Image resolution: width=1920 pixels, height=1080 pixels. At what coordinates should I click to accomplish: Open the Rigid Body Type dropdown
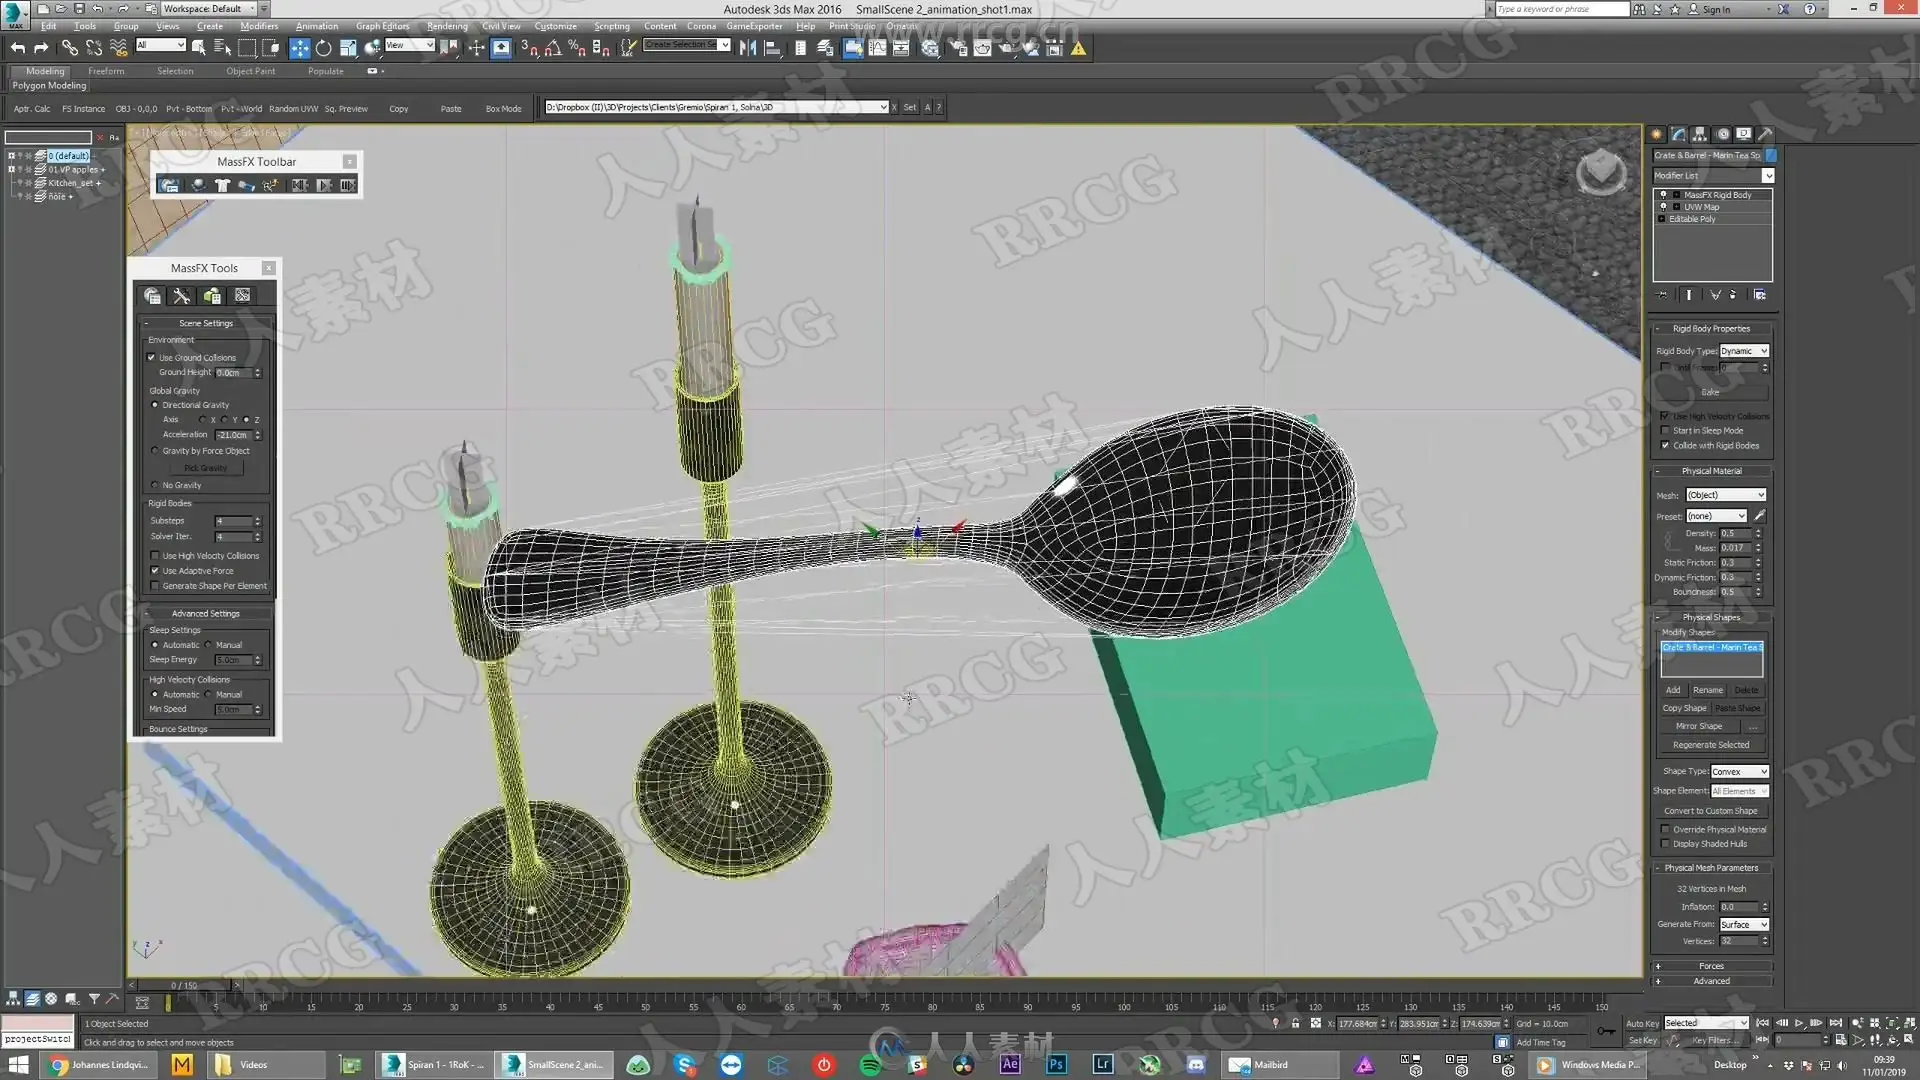tap(1744, 351)
